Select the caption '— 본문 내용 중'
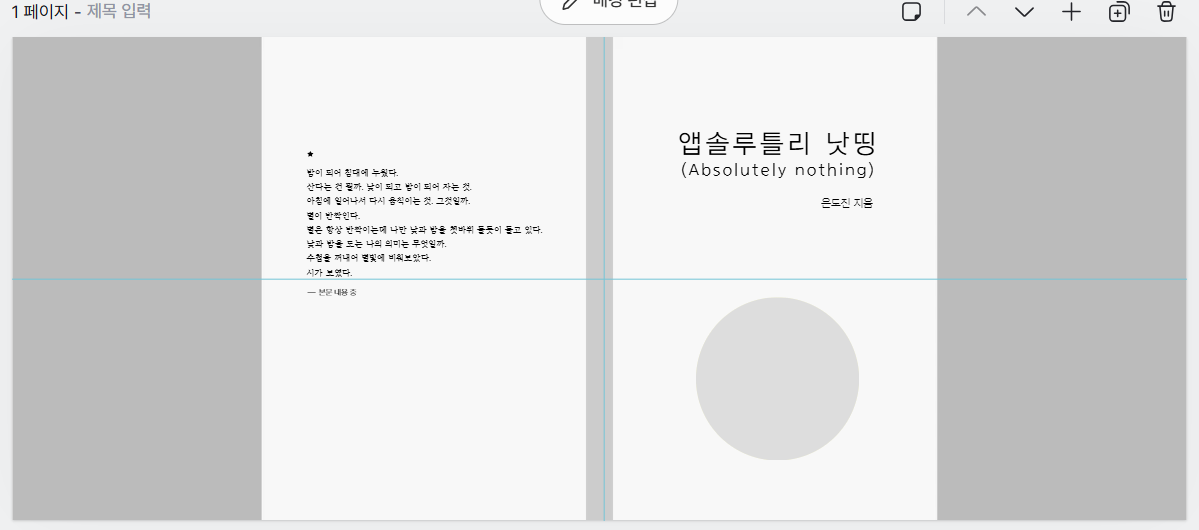Image resolution: width=1199 pixels, height=530 pixels. [x=331, y=293]
